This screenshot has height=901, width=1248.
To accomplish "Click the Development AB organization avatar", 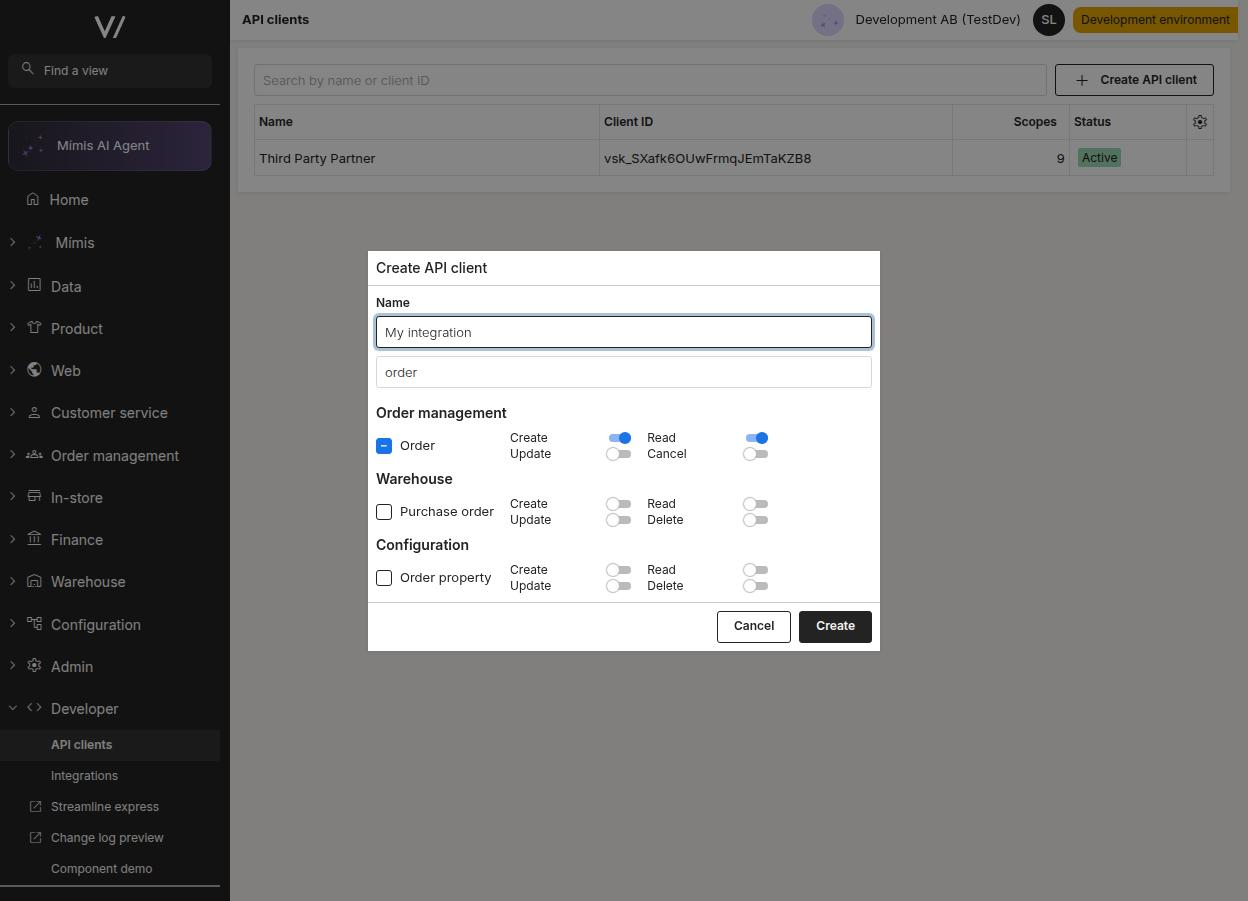I will (828, 20).
